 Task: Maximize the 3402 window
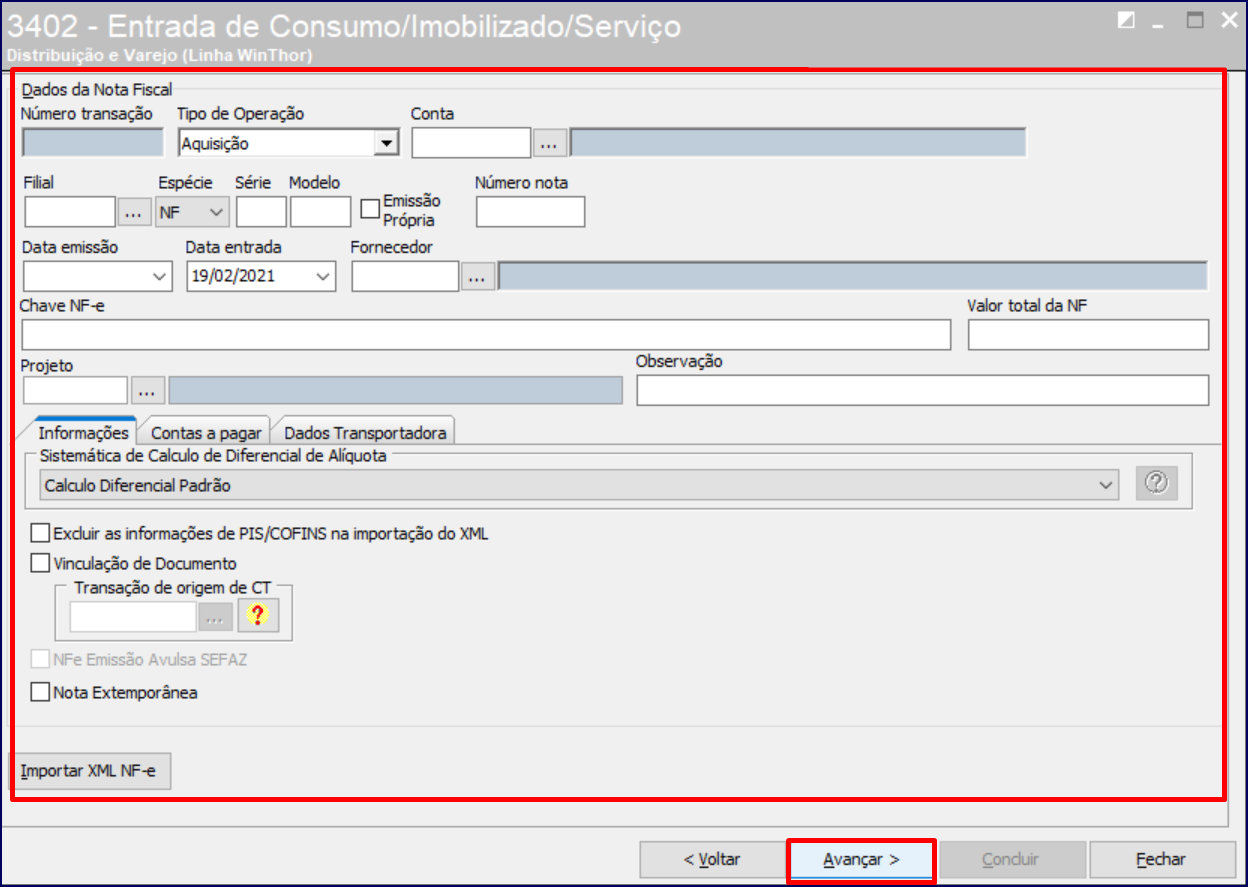point(1195,20)
